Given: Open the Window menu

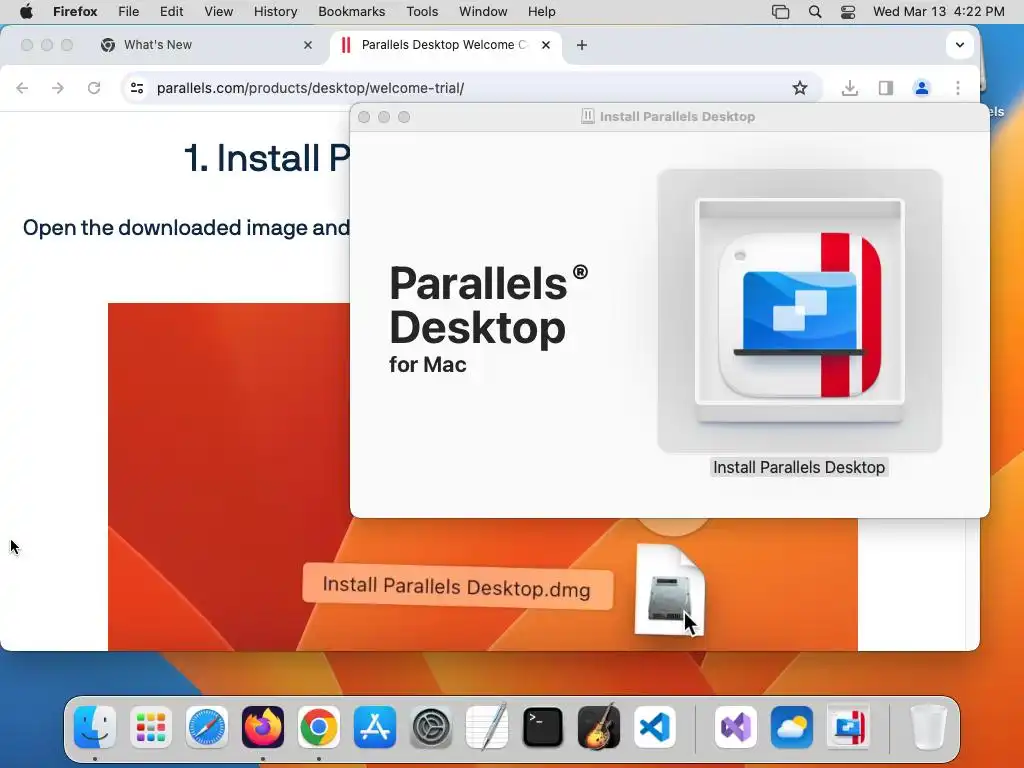Looking at the screenshot, I should tap(483, 11).
